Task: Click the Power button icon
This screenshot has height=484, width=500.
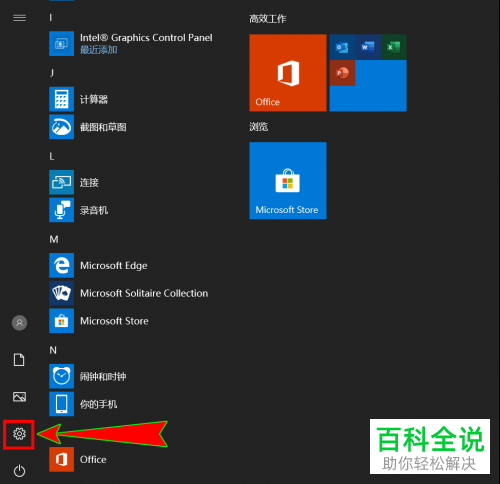Action: (x=19, y=471)
